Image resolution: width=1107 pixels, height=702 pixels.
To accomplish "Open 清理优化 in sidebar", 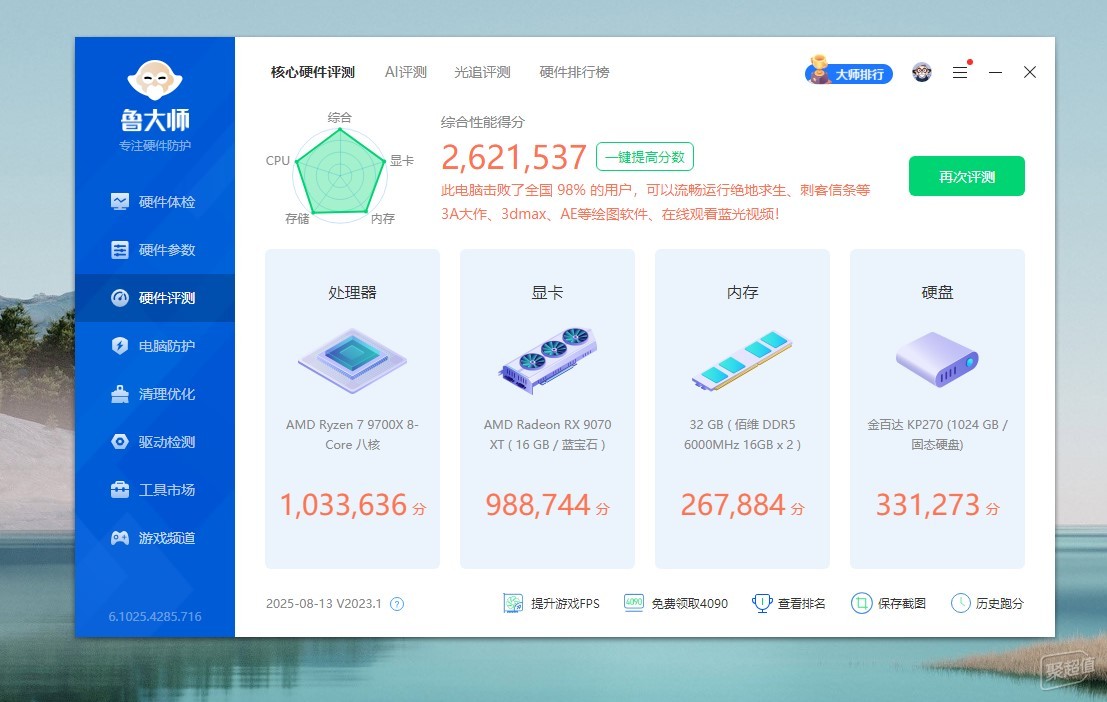I will click(x=154, y=394).
